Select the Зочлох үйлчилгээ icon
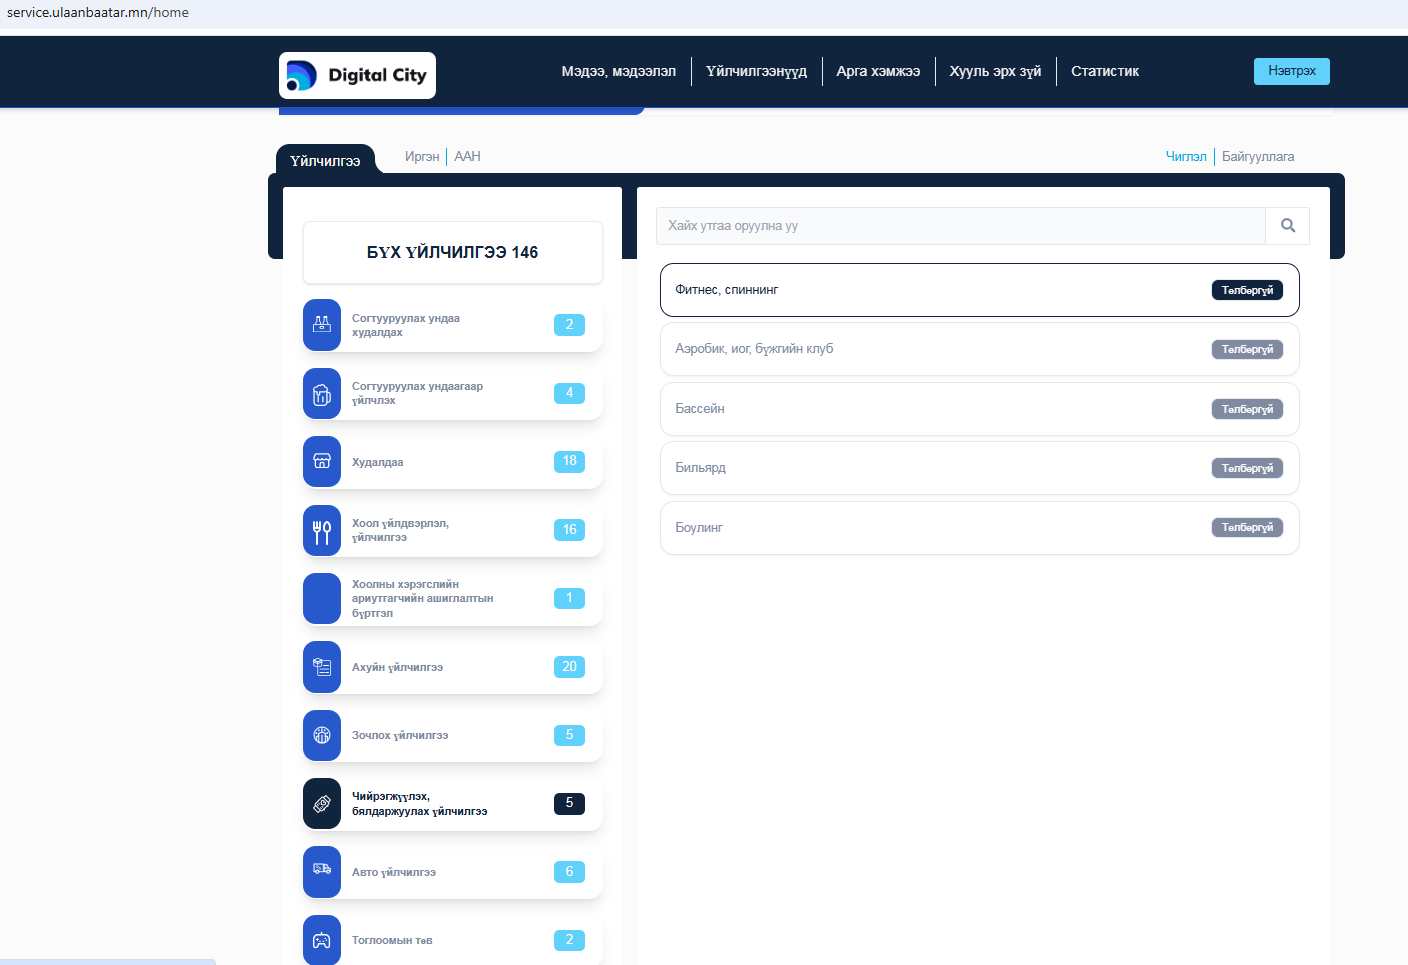1408x965 pixels. (322, 736)
